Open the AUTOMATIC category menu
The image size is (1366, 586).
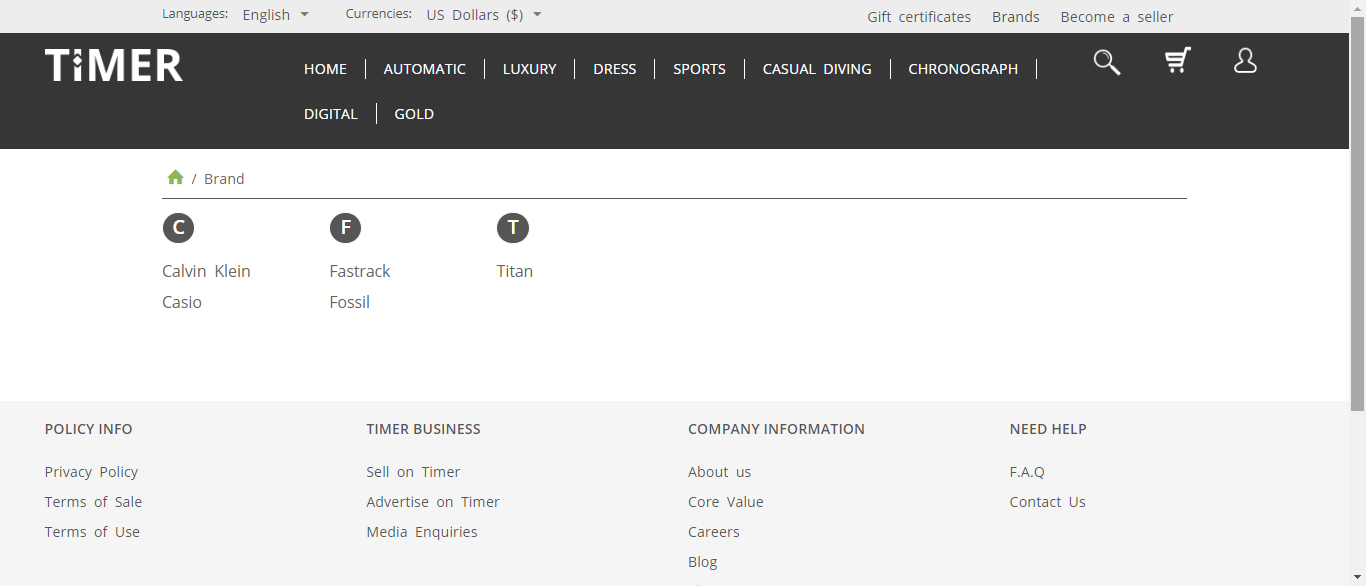[x=425, y=69]
